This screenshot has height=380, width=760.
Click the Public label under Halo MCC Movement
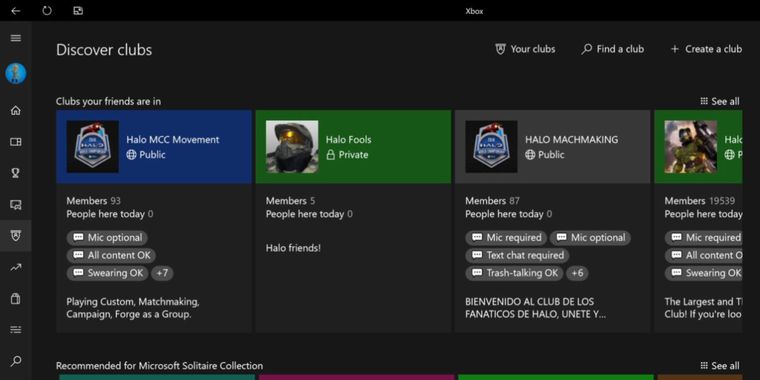[146, 155]
